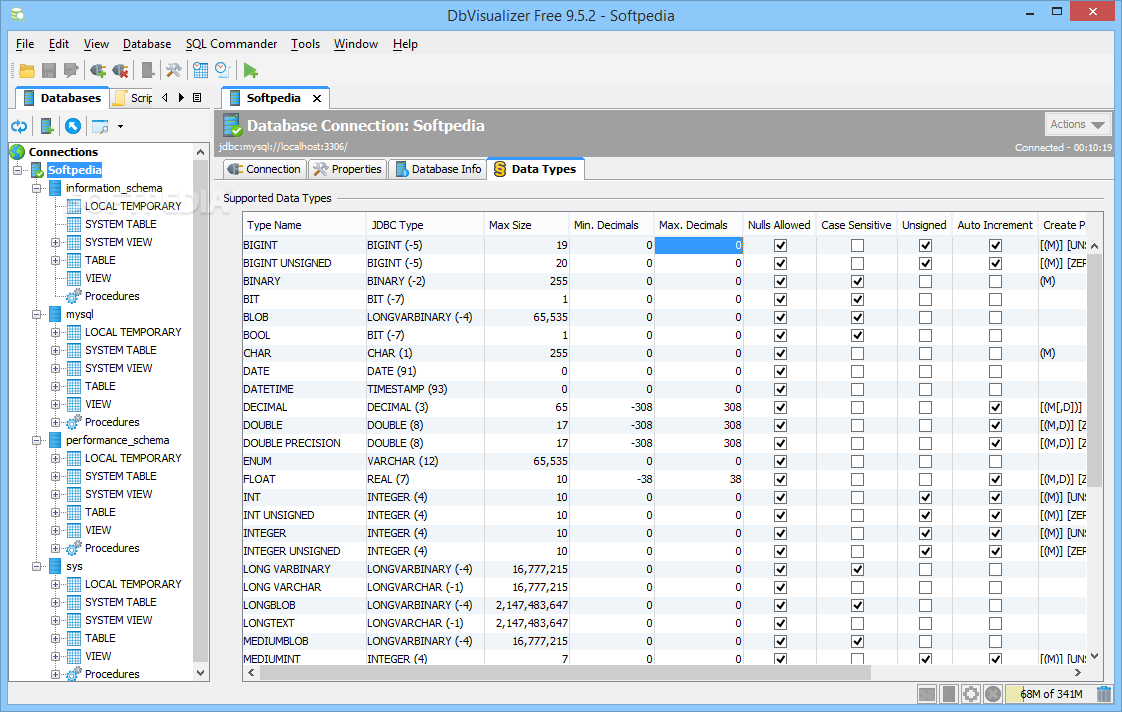1122x712 pixels.
Task: Click the connect plug icon with green plus
Action: point(98,70)
